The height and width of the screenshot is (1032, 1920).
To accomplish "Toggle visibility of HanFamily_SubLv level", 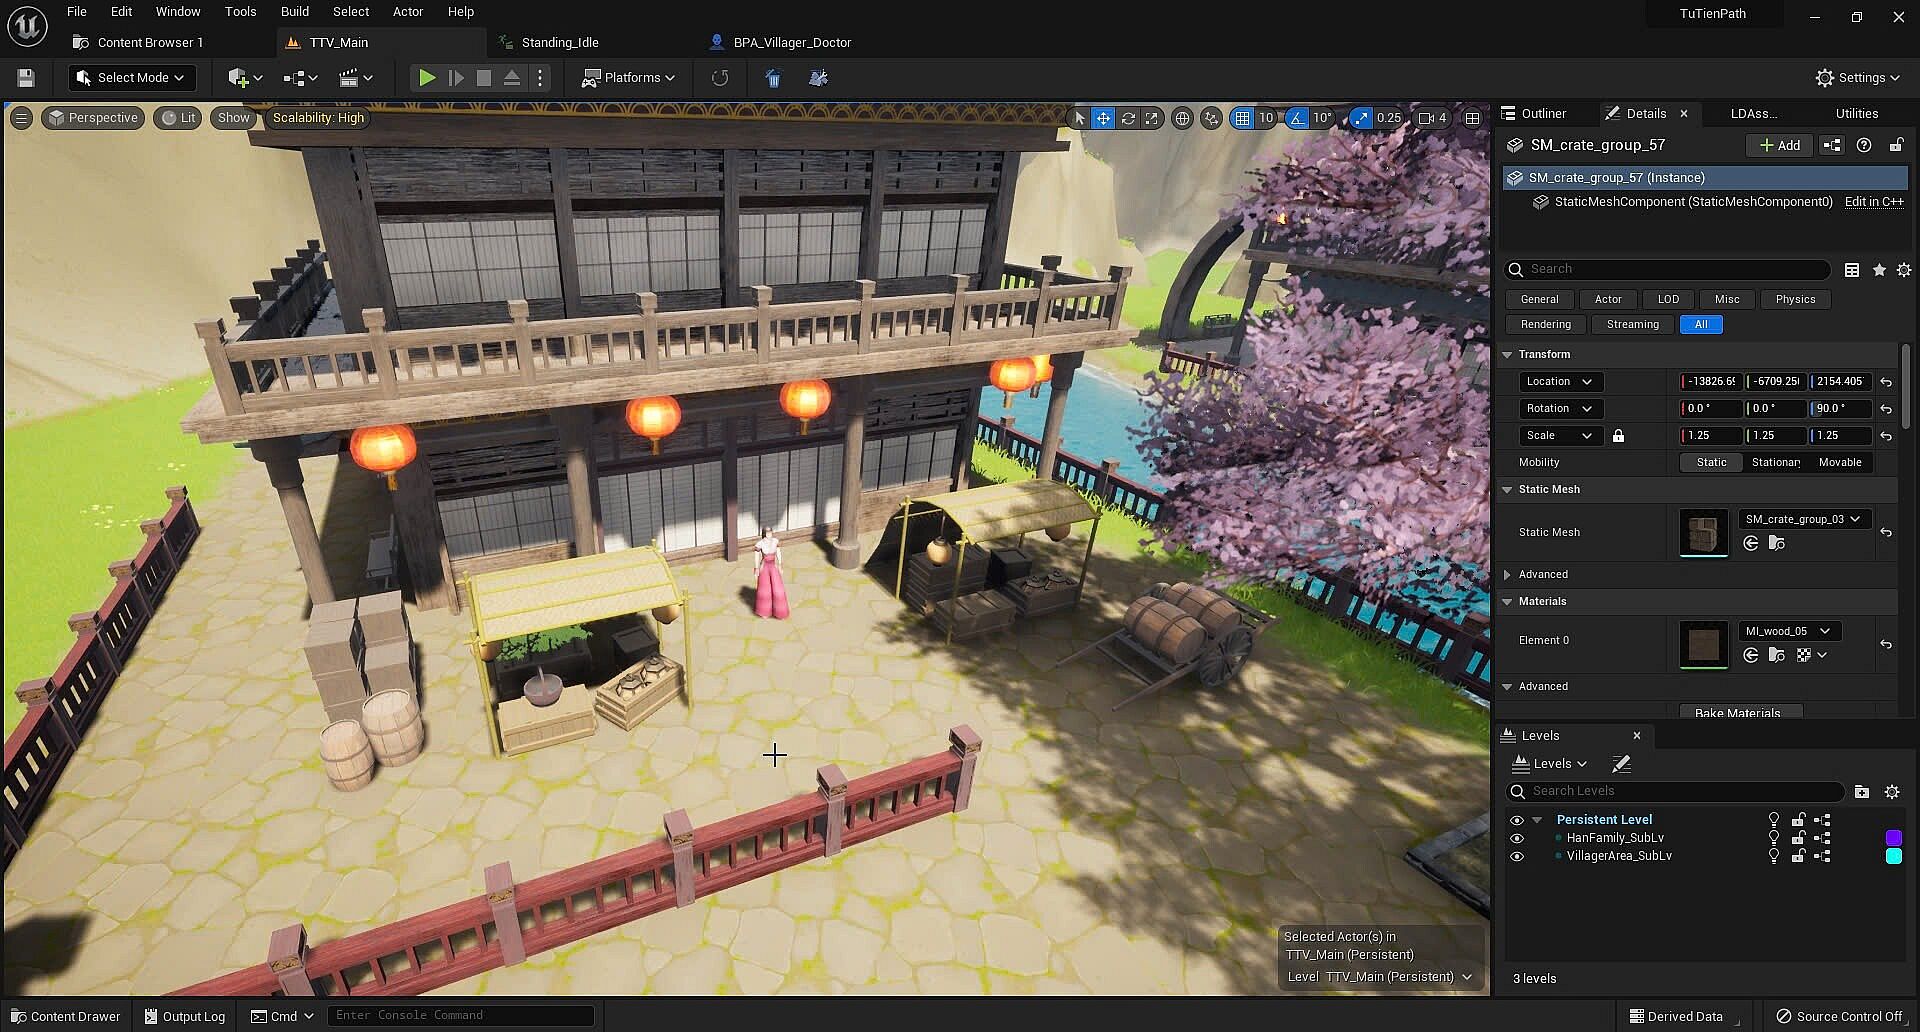I will (x=1517, y=839).
